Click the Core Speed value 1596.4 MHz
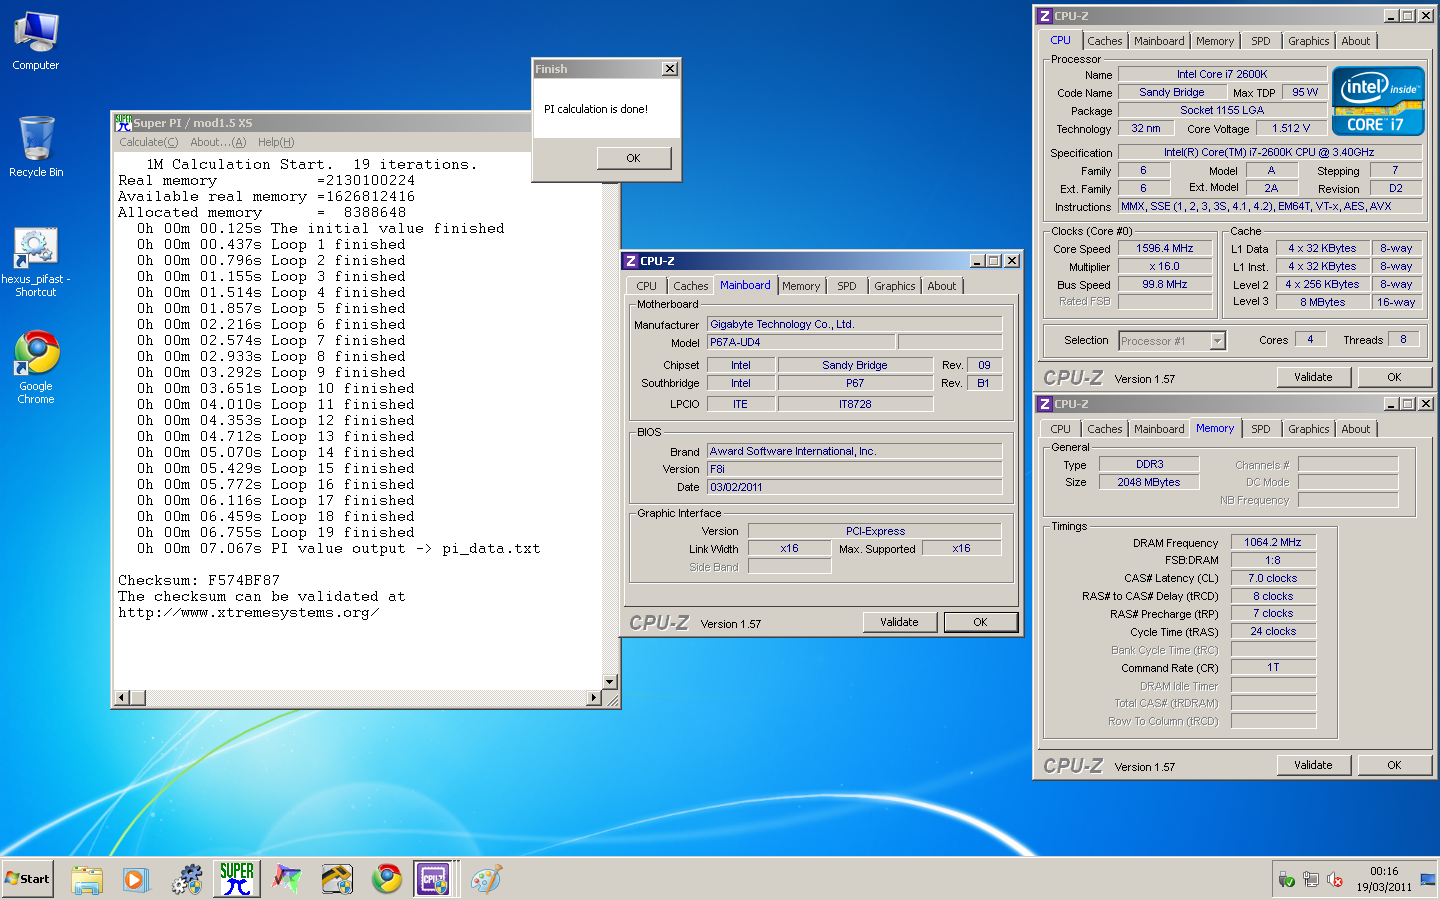The width and height of the screenshot is (1440, 900). [x=1165, y=248]
